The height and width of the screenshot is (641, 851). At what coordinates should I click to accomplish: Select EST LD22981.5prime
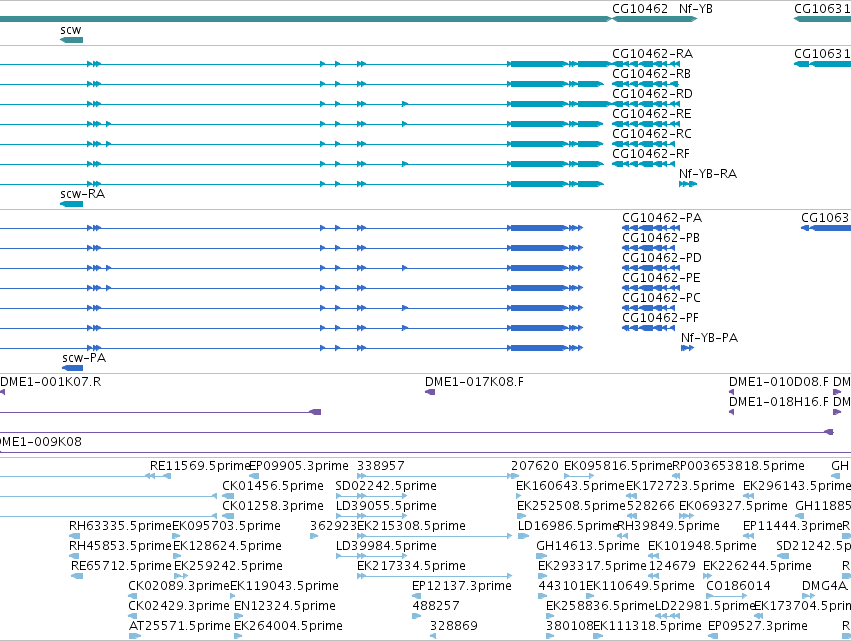(706, 606)
